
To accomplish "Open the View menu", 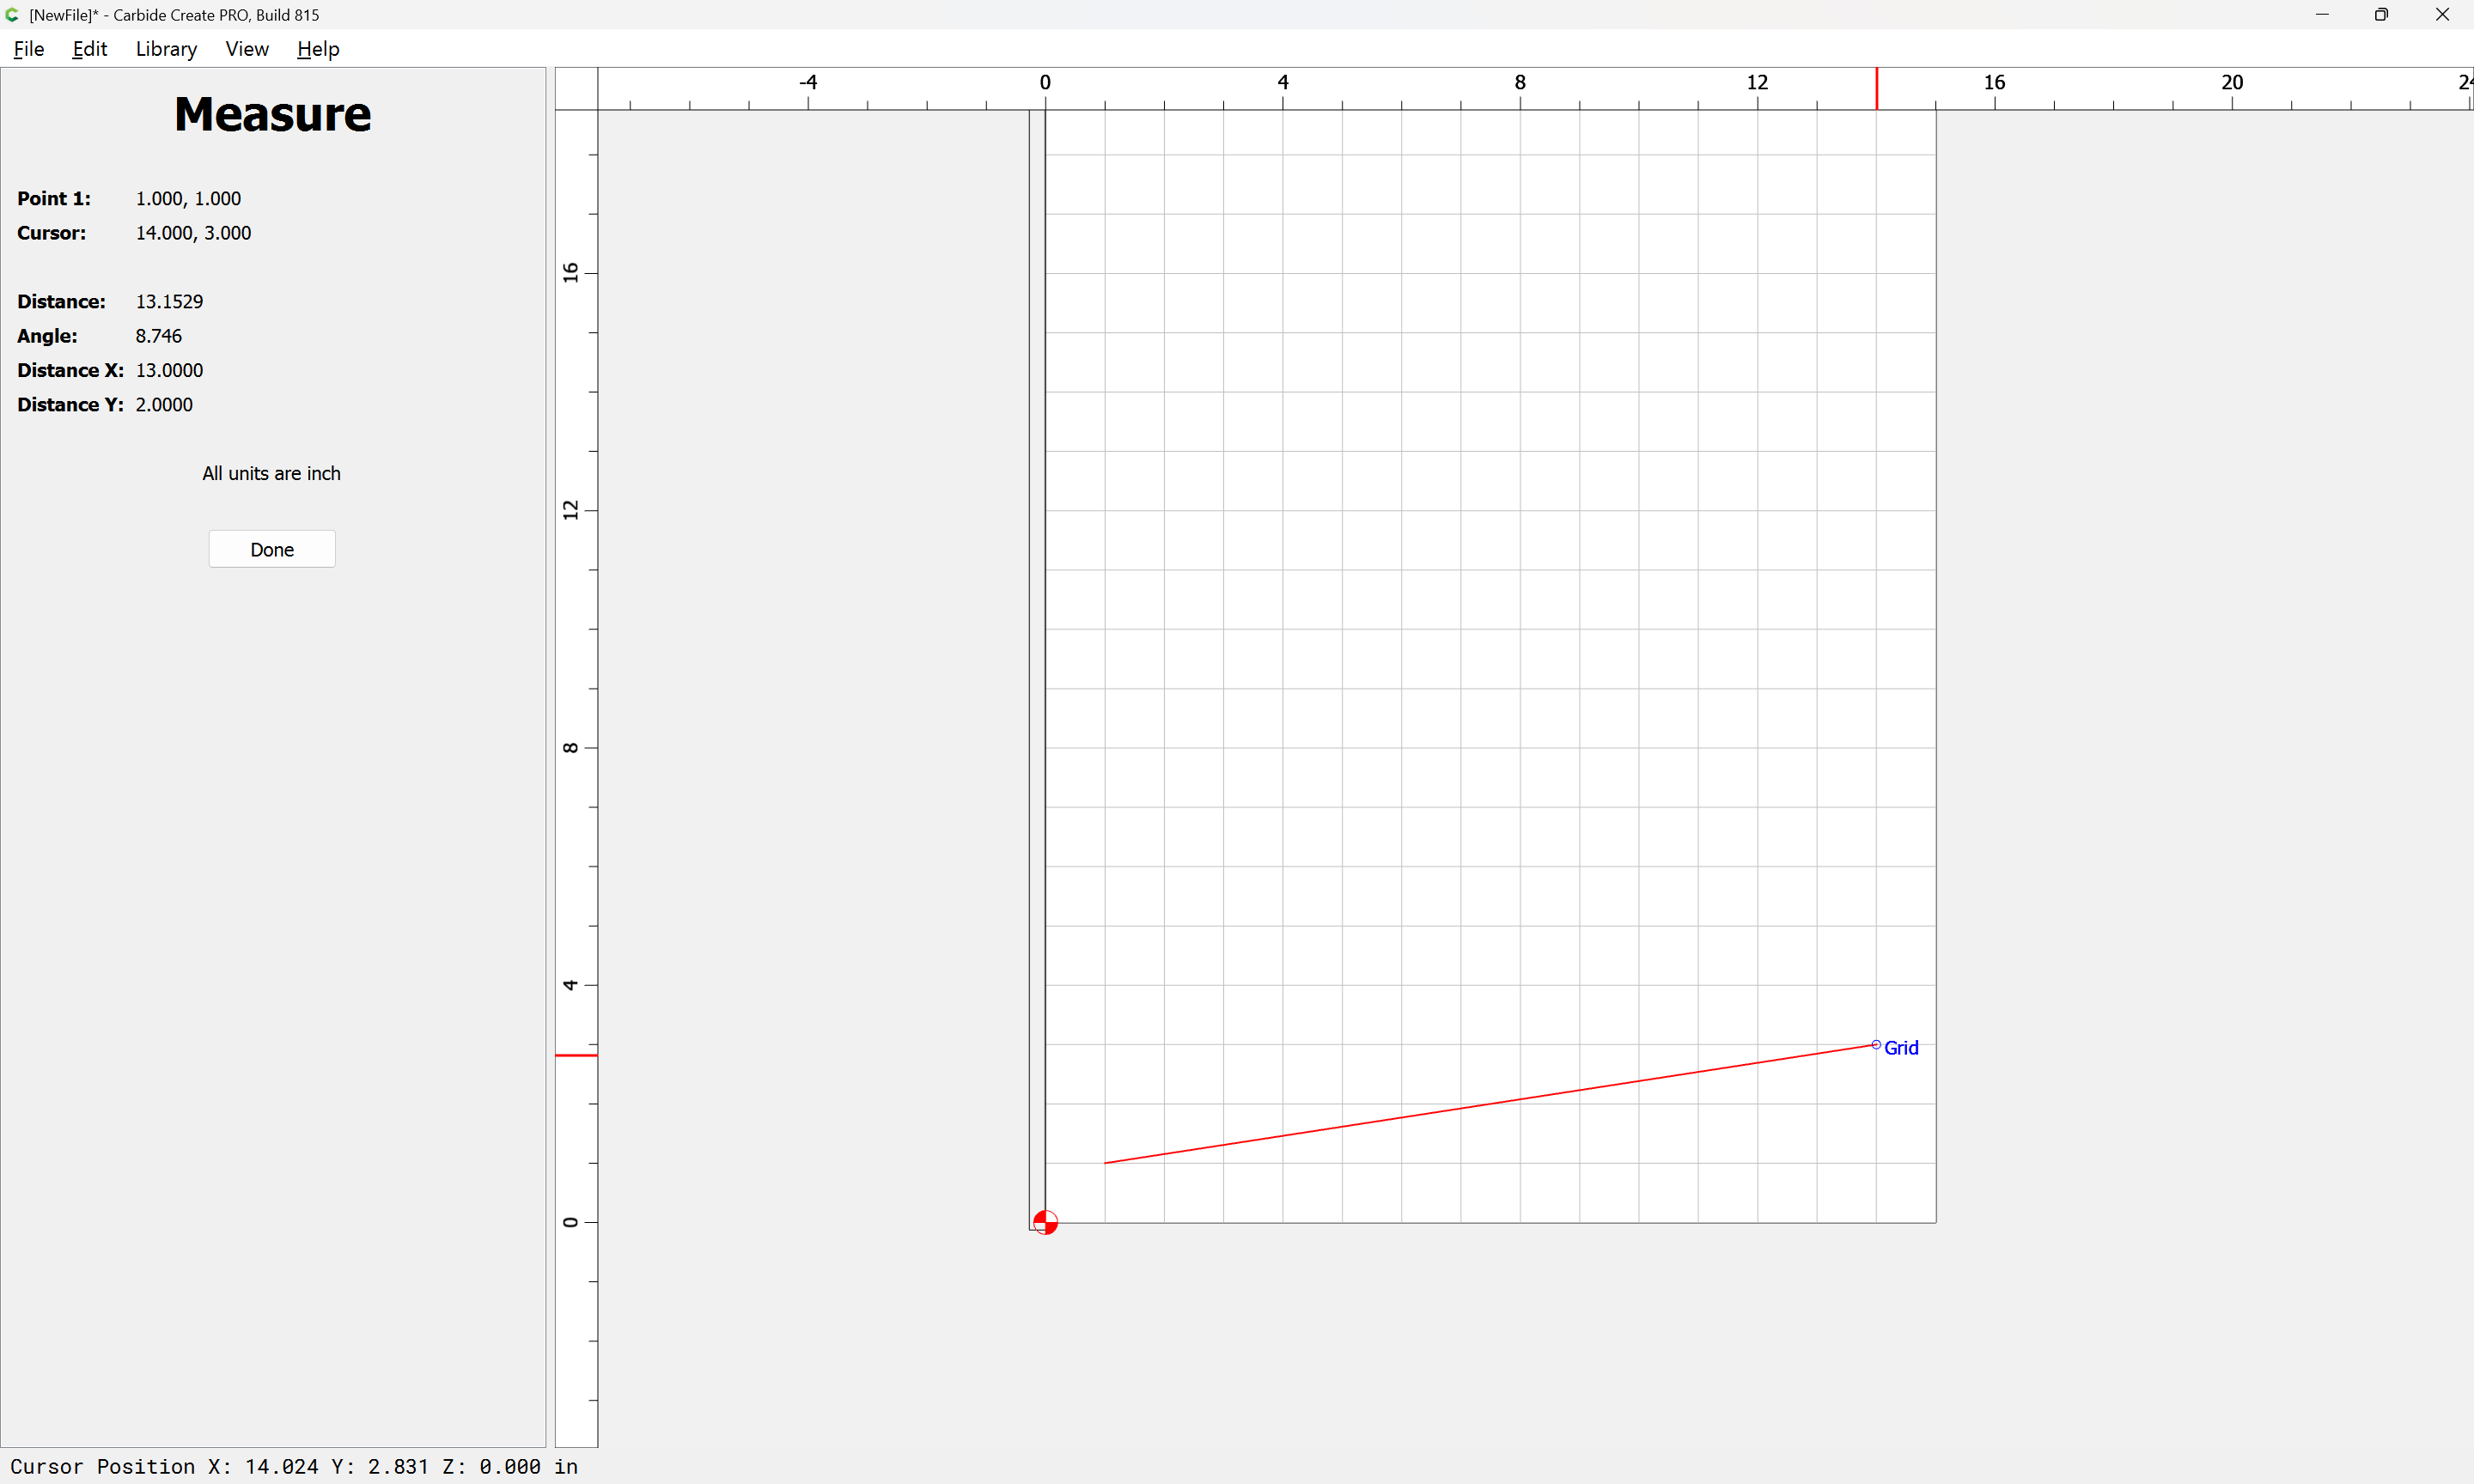I will [x=247, y=49].
